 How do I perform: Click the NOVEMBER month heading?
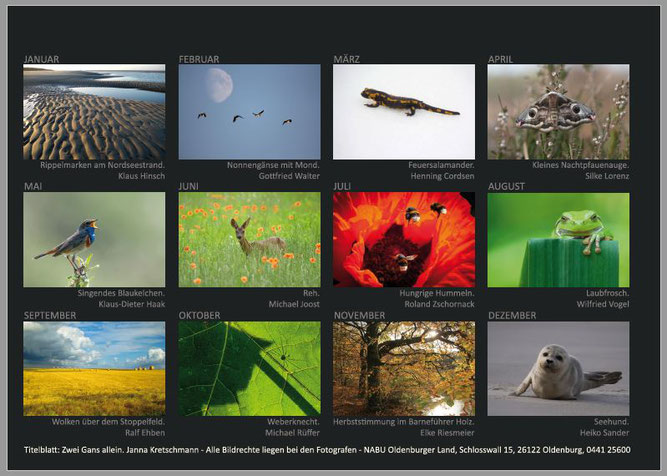(359, 315)
